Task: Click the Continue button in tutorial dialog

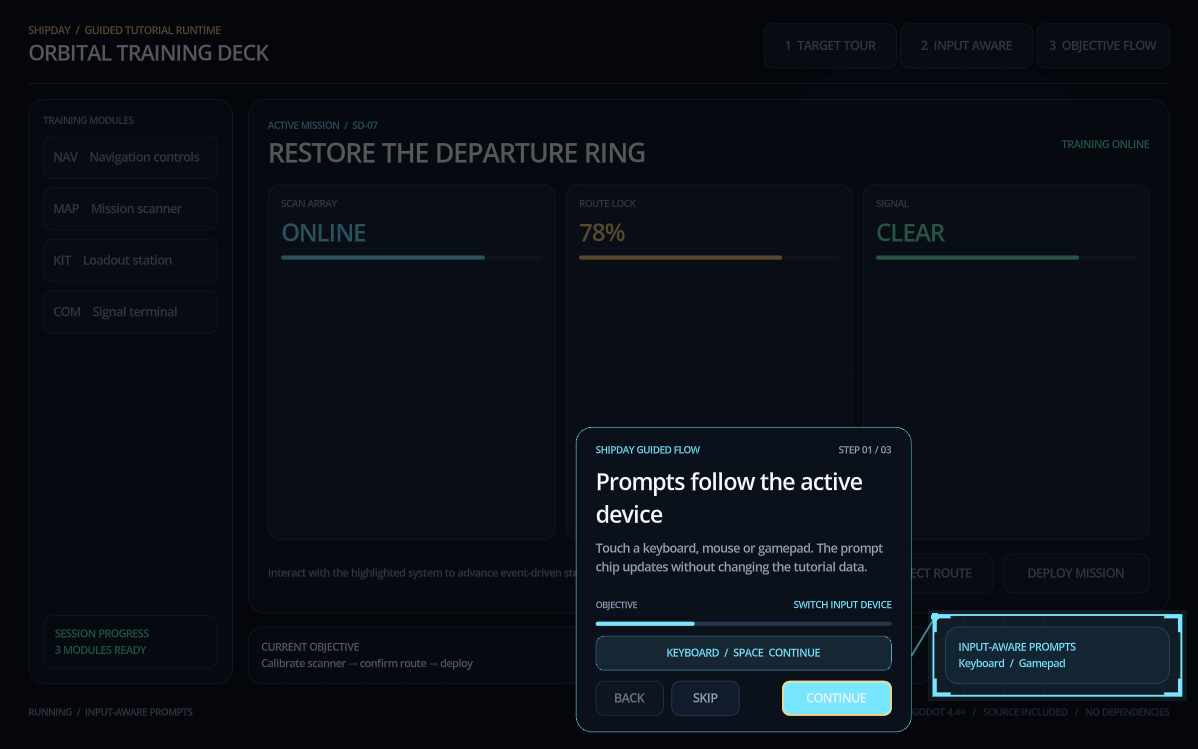Action: pos(837,698)
